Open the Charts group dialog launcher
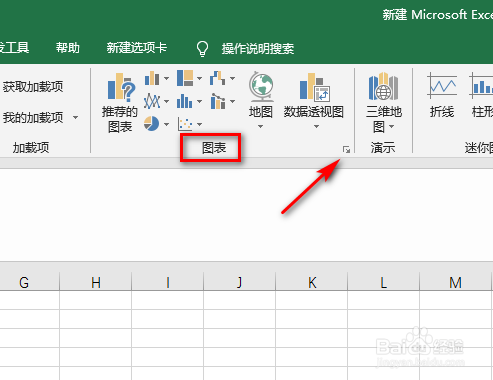493x380 pixels. (346, 150)
